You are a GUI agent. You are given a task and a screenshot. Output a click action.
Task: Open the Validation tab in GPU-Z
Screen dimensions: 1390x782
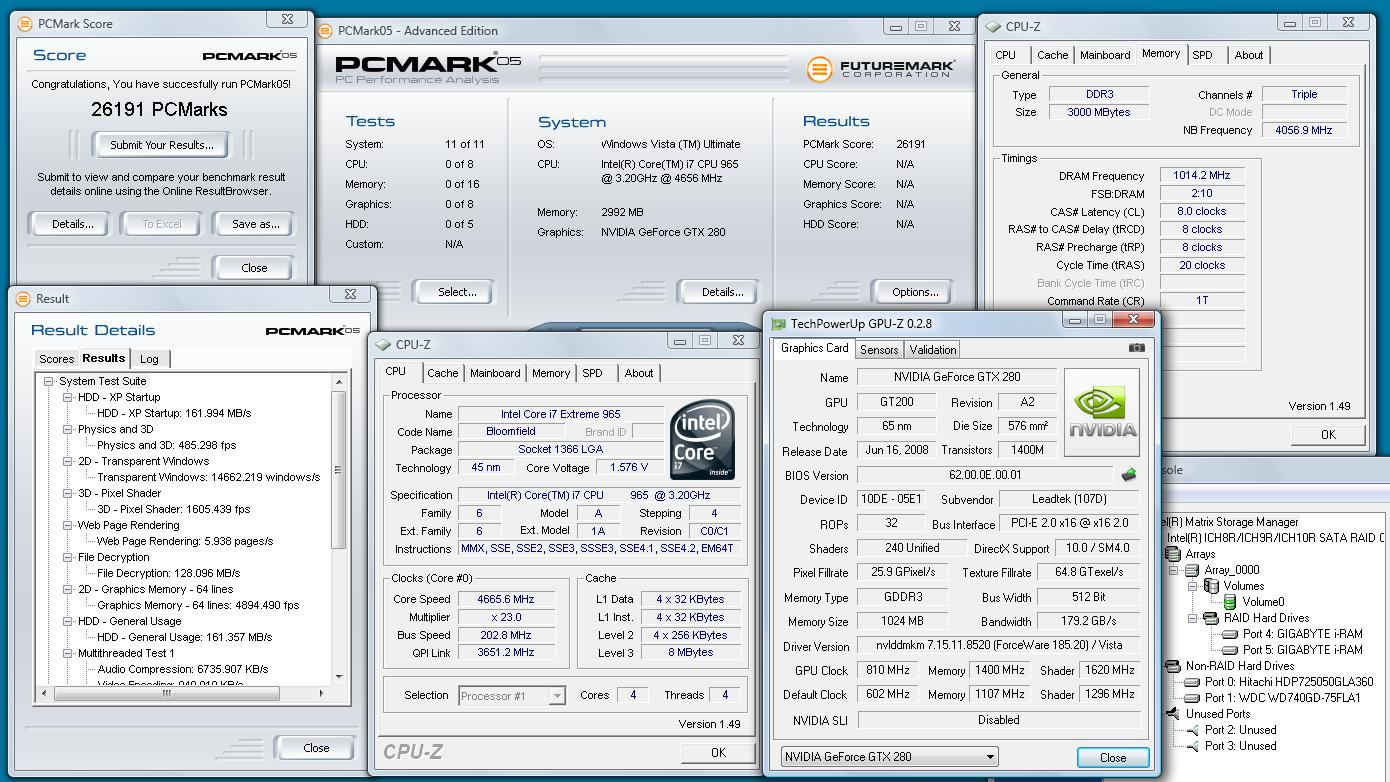coord(933,350)
